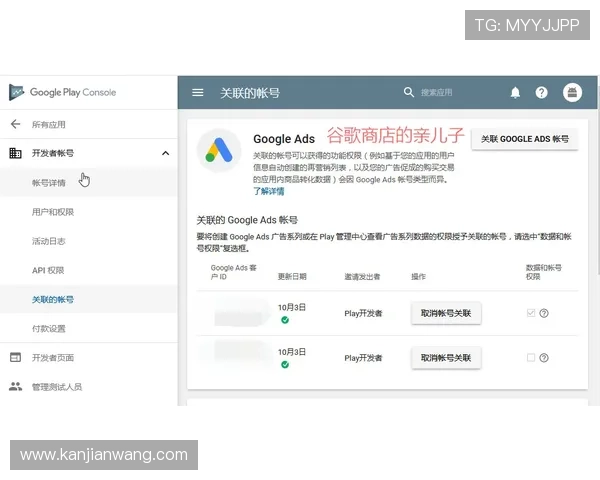Click 取消帐号关联 in the second row
The width and height of the screenshot is (600, 480).
click(x=446, y=358)
